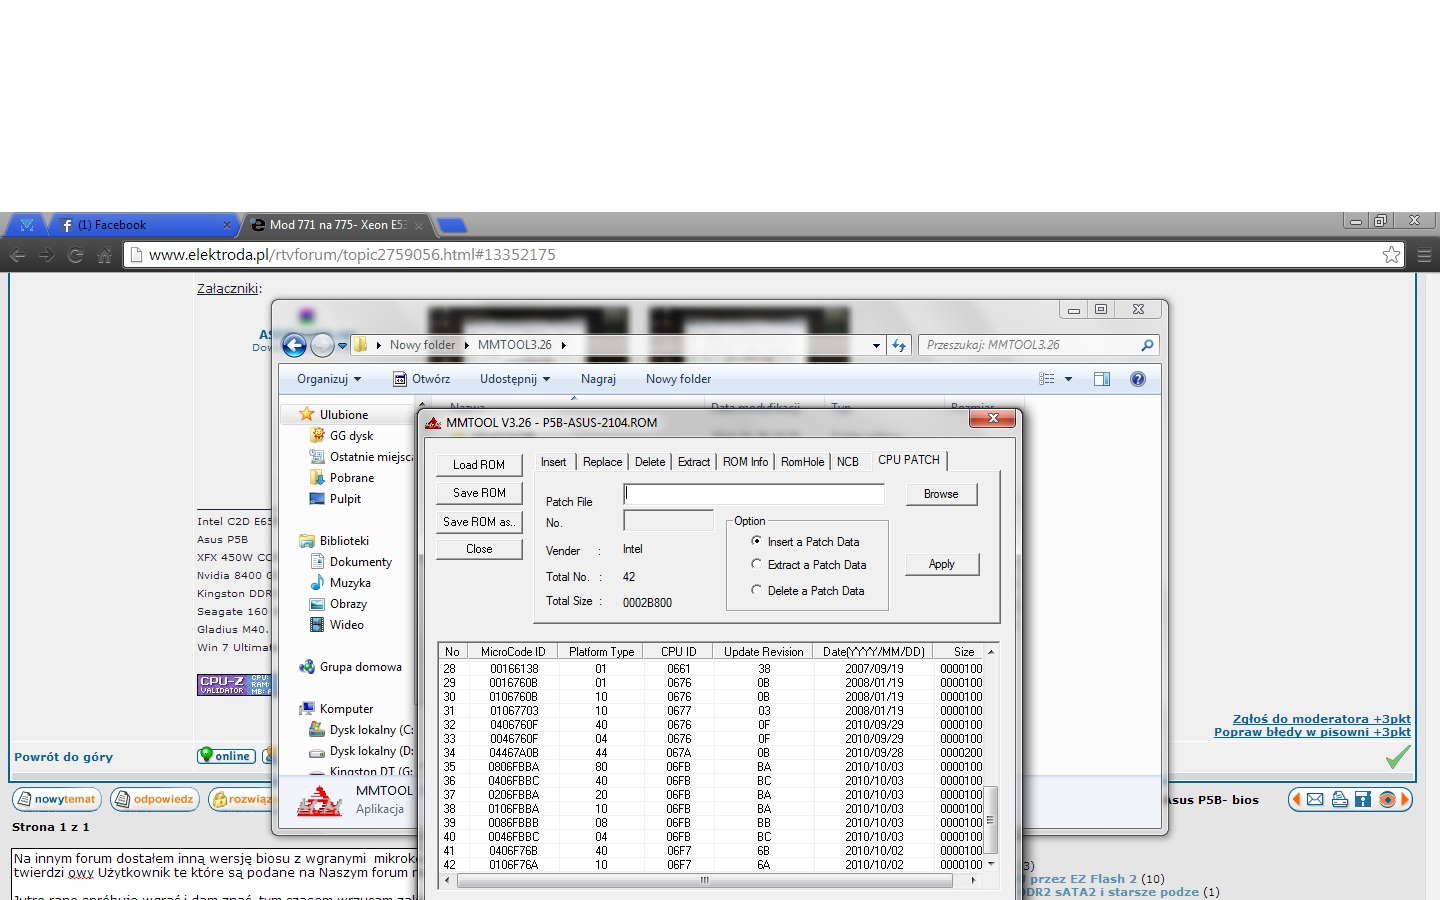Expand the Nowy folder breadcrumb arrow
This screenshot has height=900, width=1440.
(466, 345)
